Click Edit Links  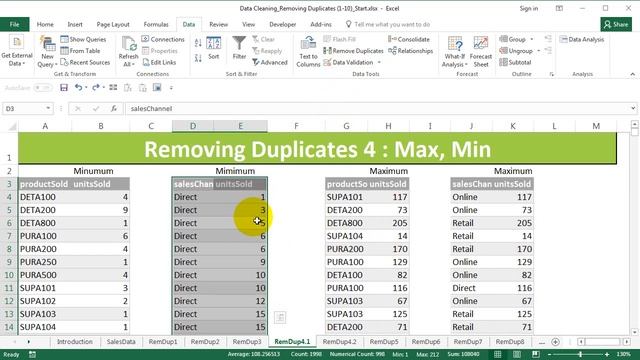159,62
